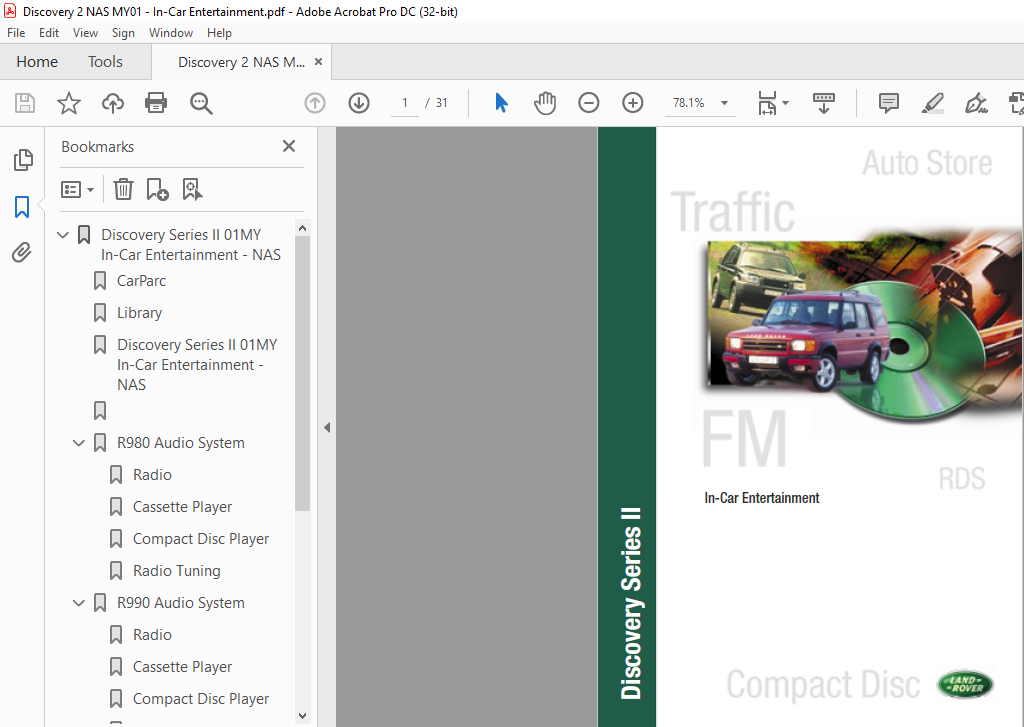Screen dimensions: 1024x727
Task: Collapse top Discovery Series II bookmark
Action: click(x=63, y=234)
